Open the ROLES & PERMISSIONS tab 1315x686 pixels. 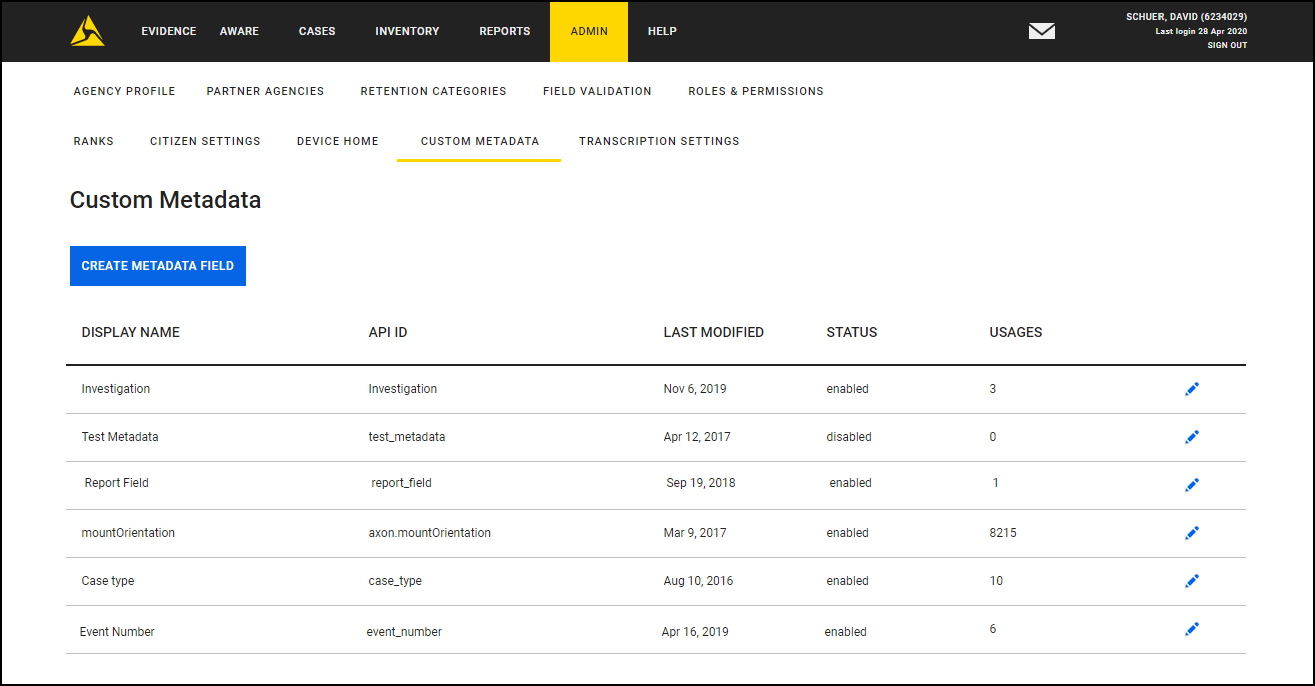tap(756, 91)
